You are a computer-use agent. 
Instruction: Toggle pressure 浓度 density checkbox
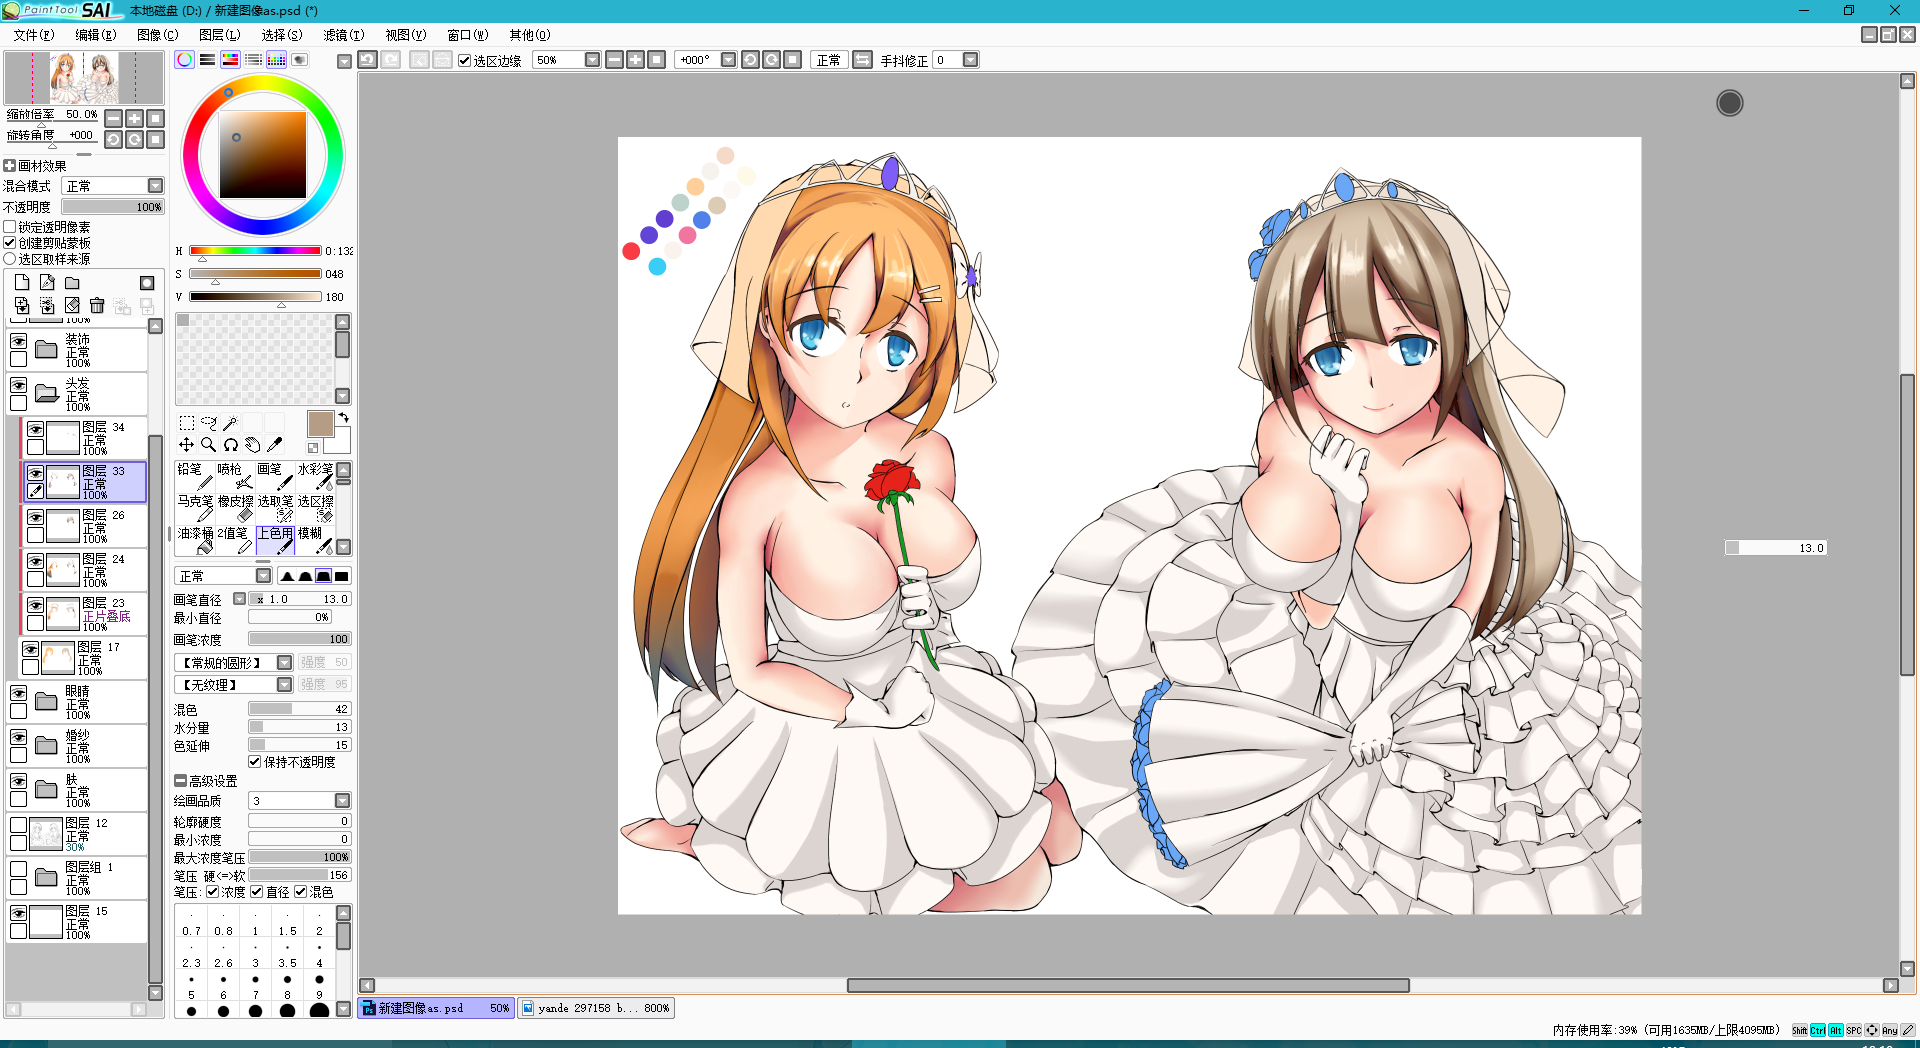212,892
